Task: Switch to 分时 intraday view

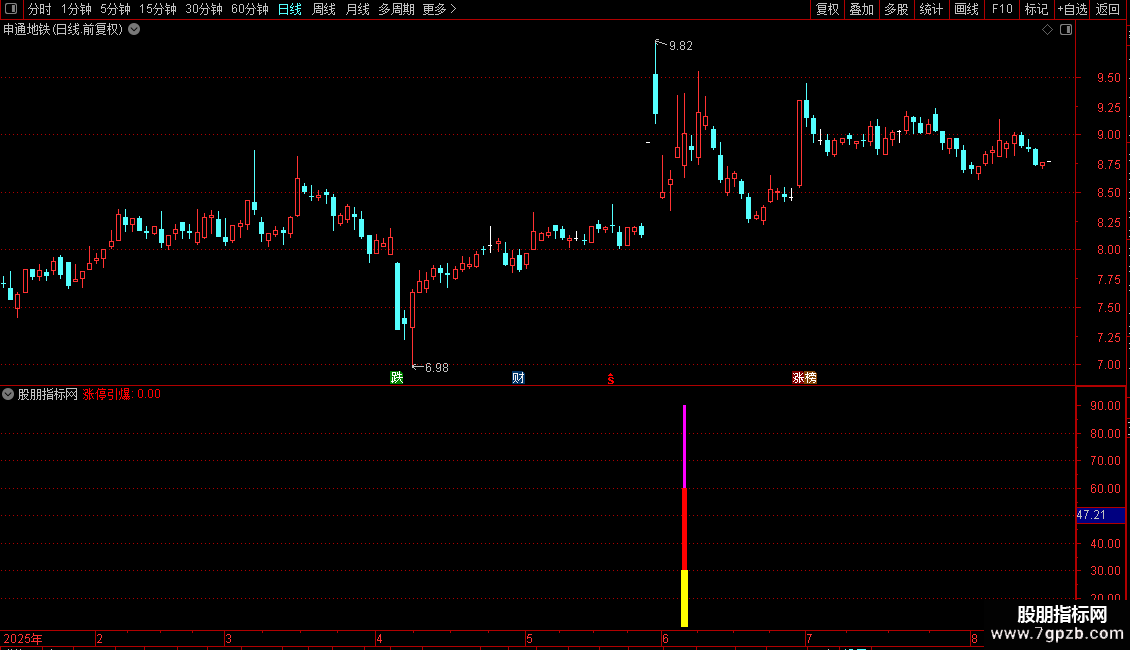Action: [x=40, y=9]
